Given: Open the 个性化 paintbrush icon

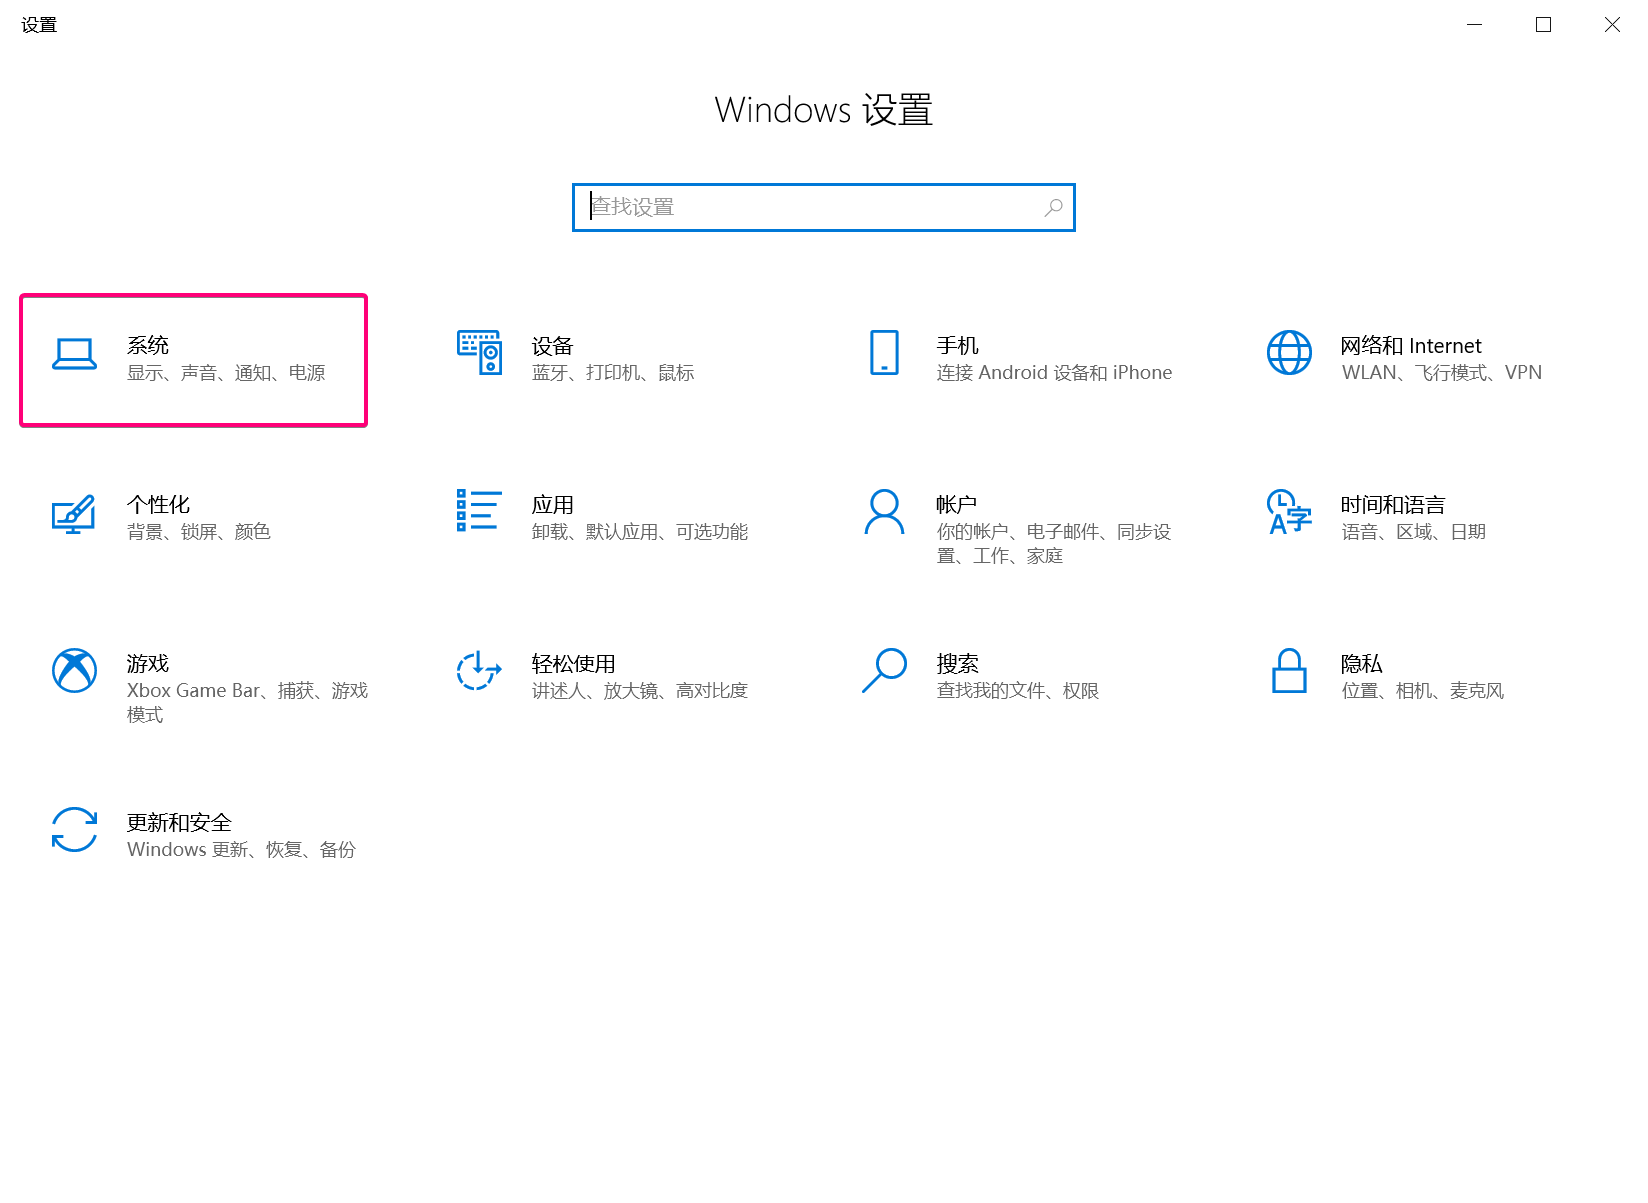Looking at the screenshot, I should pyautogui.click(x=74, y=514).
